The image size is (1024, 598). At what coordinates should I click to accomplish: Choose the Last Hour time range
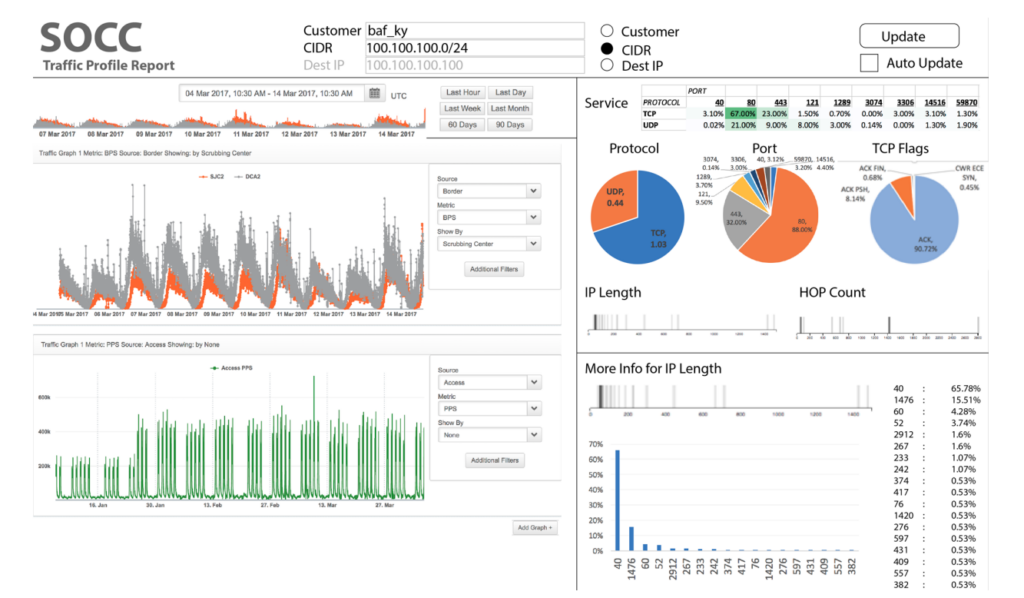462,93
